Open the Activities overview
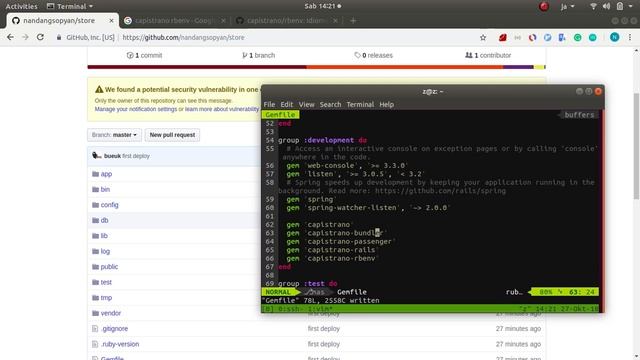 coord(21,6)
